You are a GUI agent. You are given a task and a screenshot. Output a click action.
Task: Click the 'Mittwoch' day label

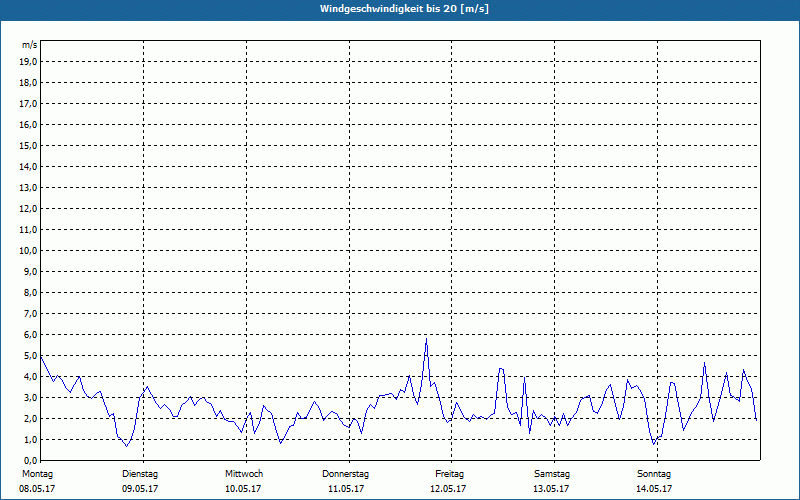tap(244, 474)
